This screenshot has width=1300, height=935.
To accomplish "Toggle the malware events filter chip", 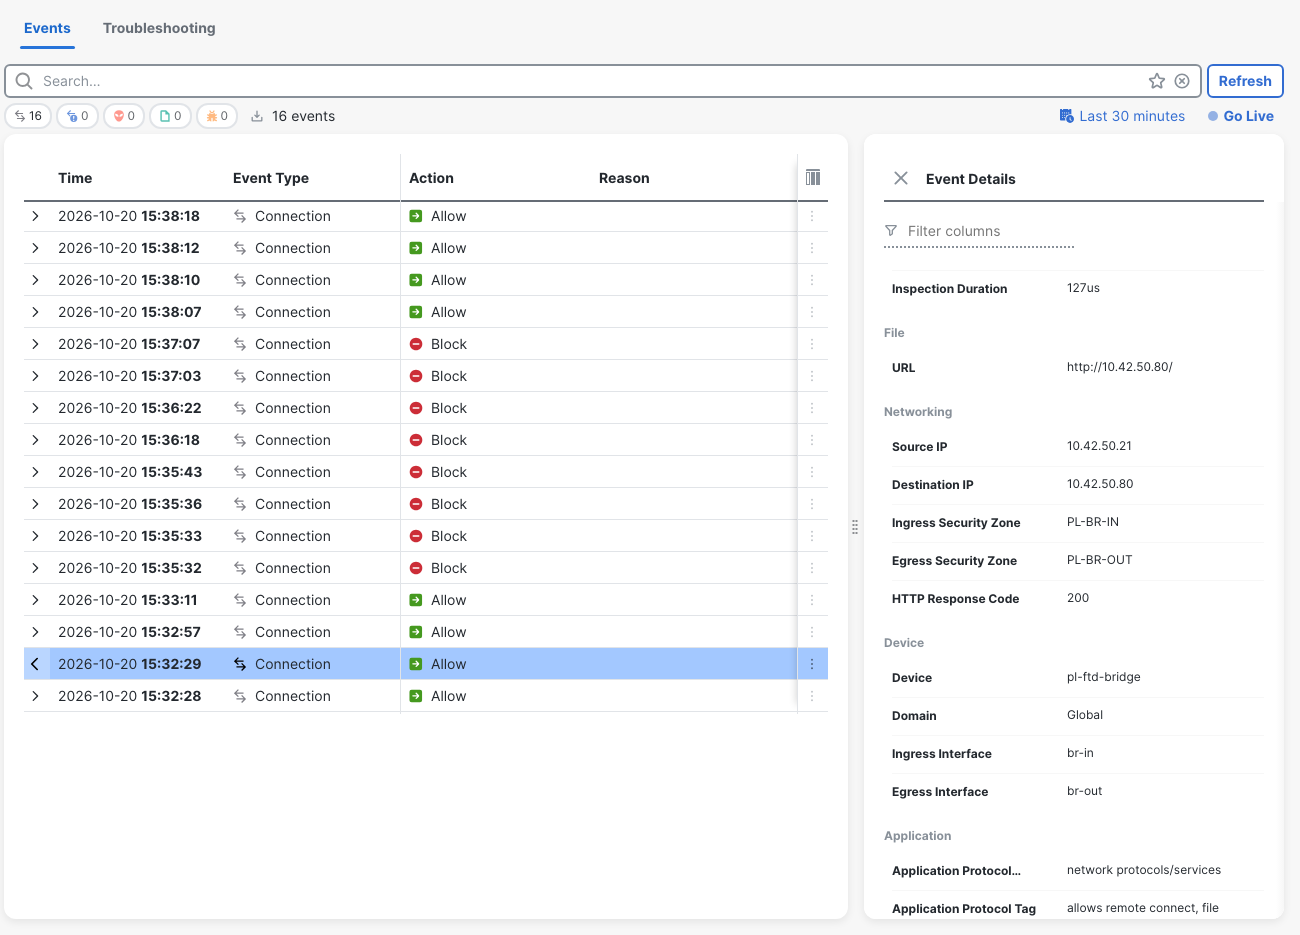I will click(217, 116).
